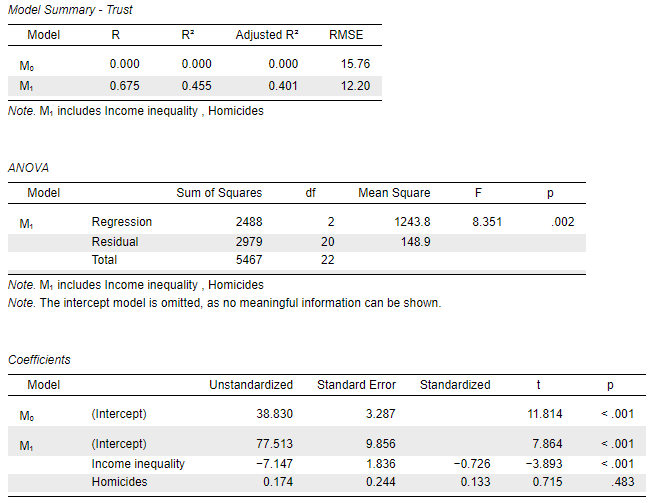654x503 pixels.
Task: Click the Adjusted R² column header
Action: 267,35
